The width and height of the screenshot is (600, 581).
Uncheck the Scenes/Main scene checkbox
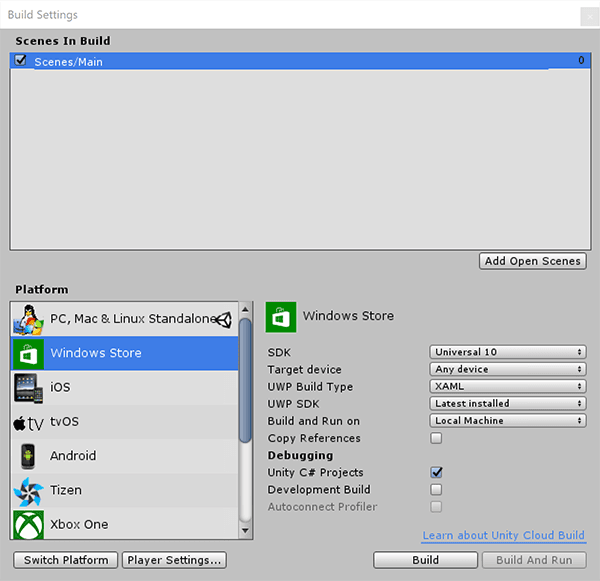tap(20, 60)
